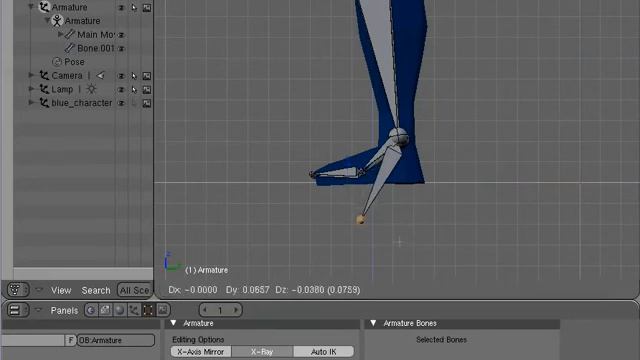640x360 pixels.
Task: Toggle selectability arrow for Armature row
Action: point(134,7)
